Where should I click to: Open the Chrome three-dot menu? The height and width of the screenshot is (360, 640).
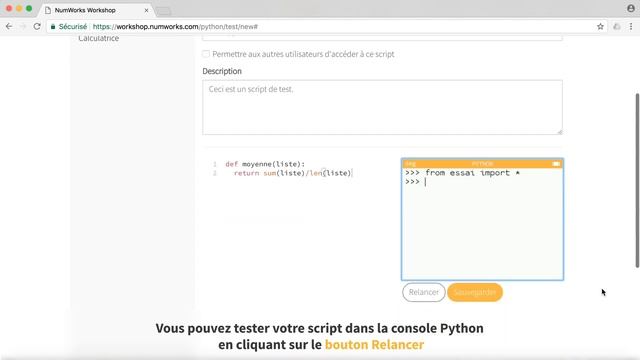[x=631, y=27]
